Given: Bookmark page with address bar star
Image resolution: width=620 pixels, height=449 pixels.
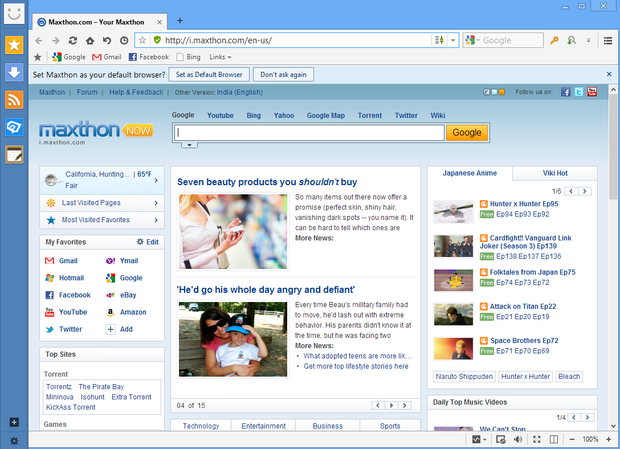Looking at the screenshot, I should coord(142,40).
